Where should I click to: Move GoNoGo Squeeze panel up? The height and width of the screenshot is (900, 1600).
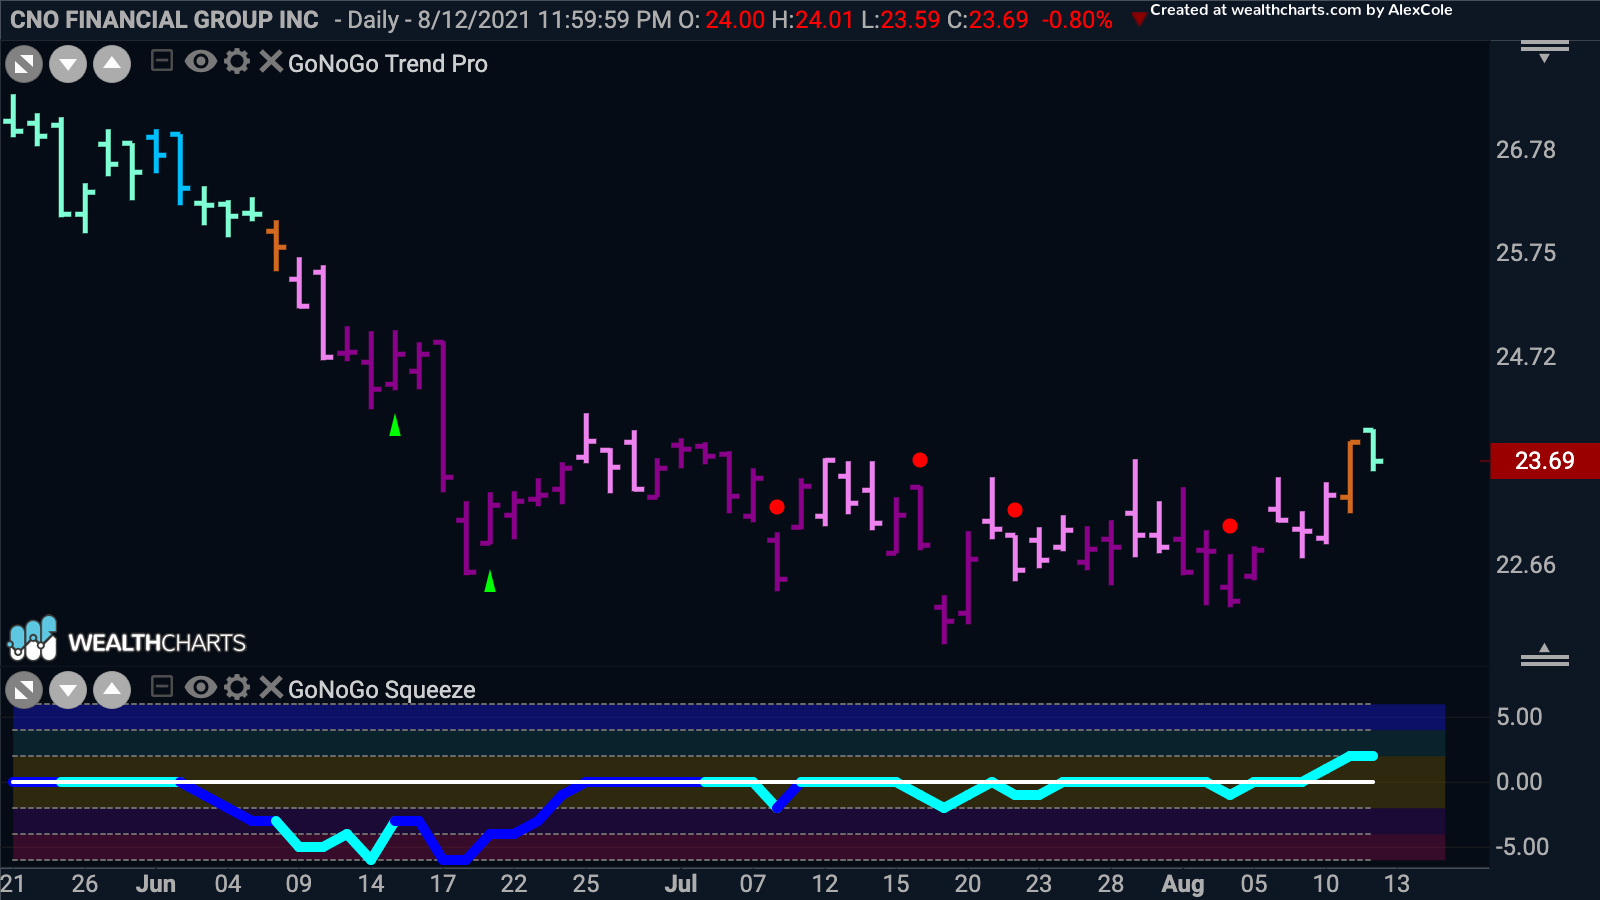click(112, 690)
